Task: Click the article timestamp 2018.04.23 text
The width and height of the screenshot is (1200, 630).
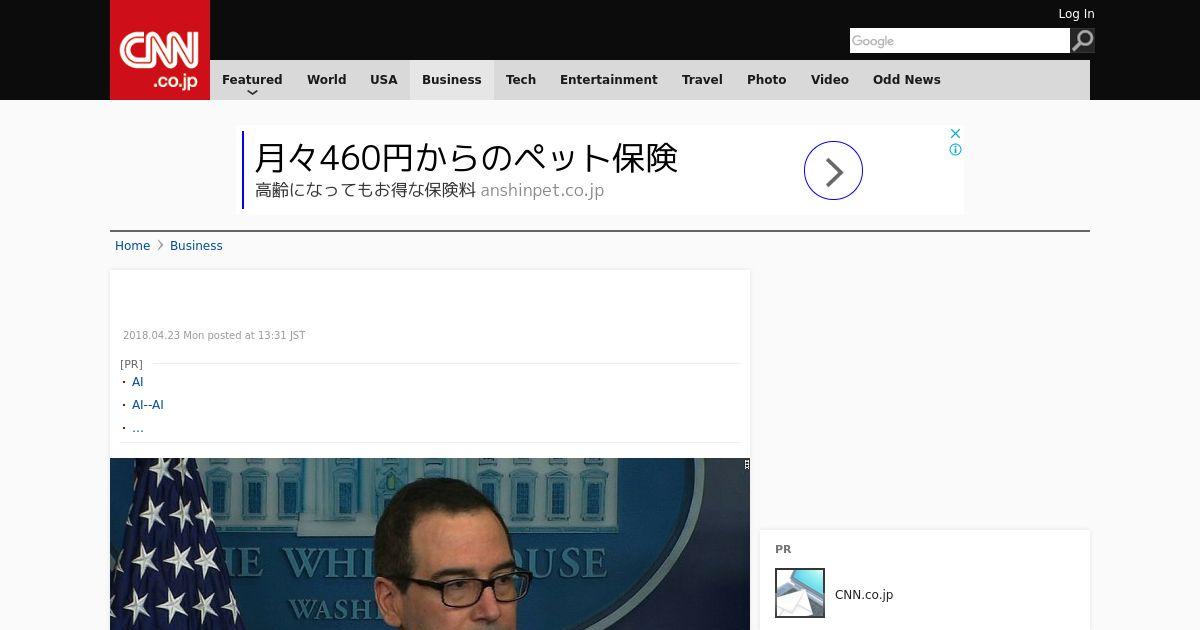Action: coord(214,336)
